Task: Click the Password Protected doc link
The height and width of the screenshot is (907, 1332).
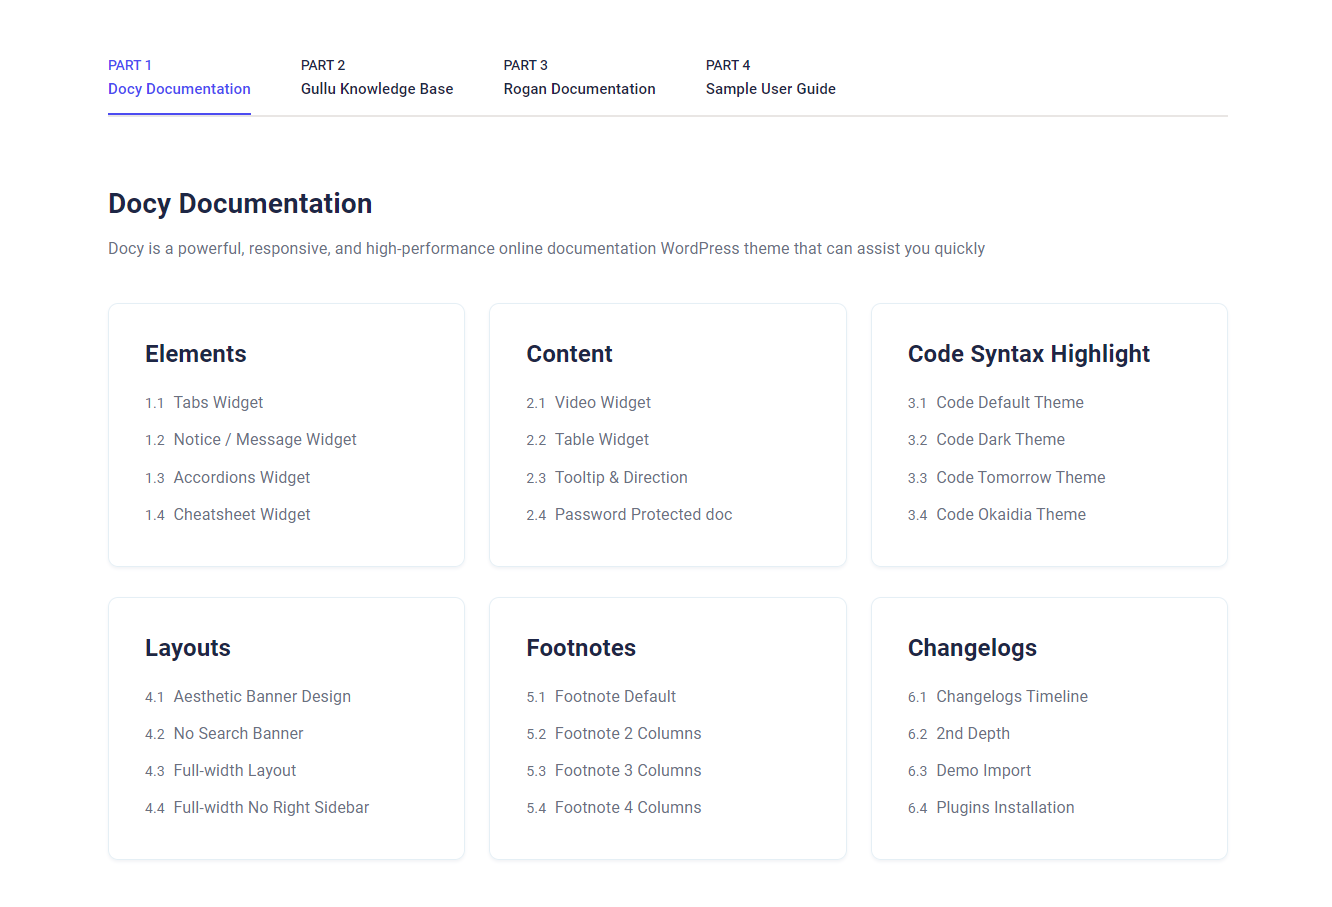Action: tap(643, 515)
